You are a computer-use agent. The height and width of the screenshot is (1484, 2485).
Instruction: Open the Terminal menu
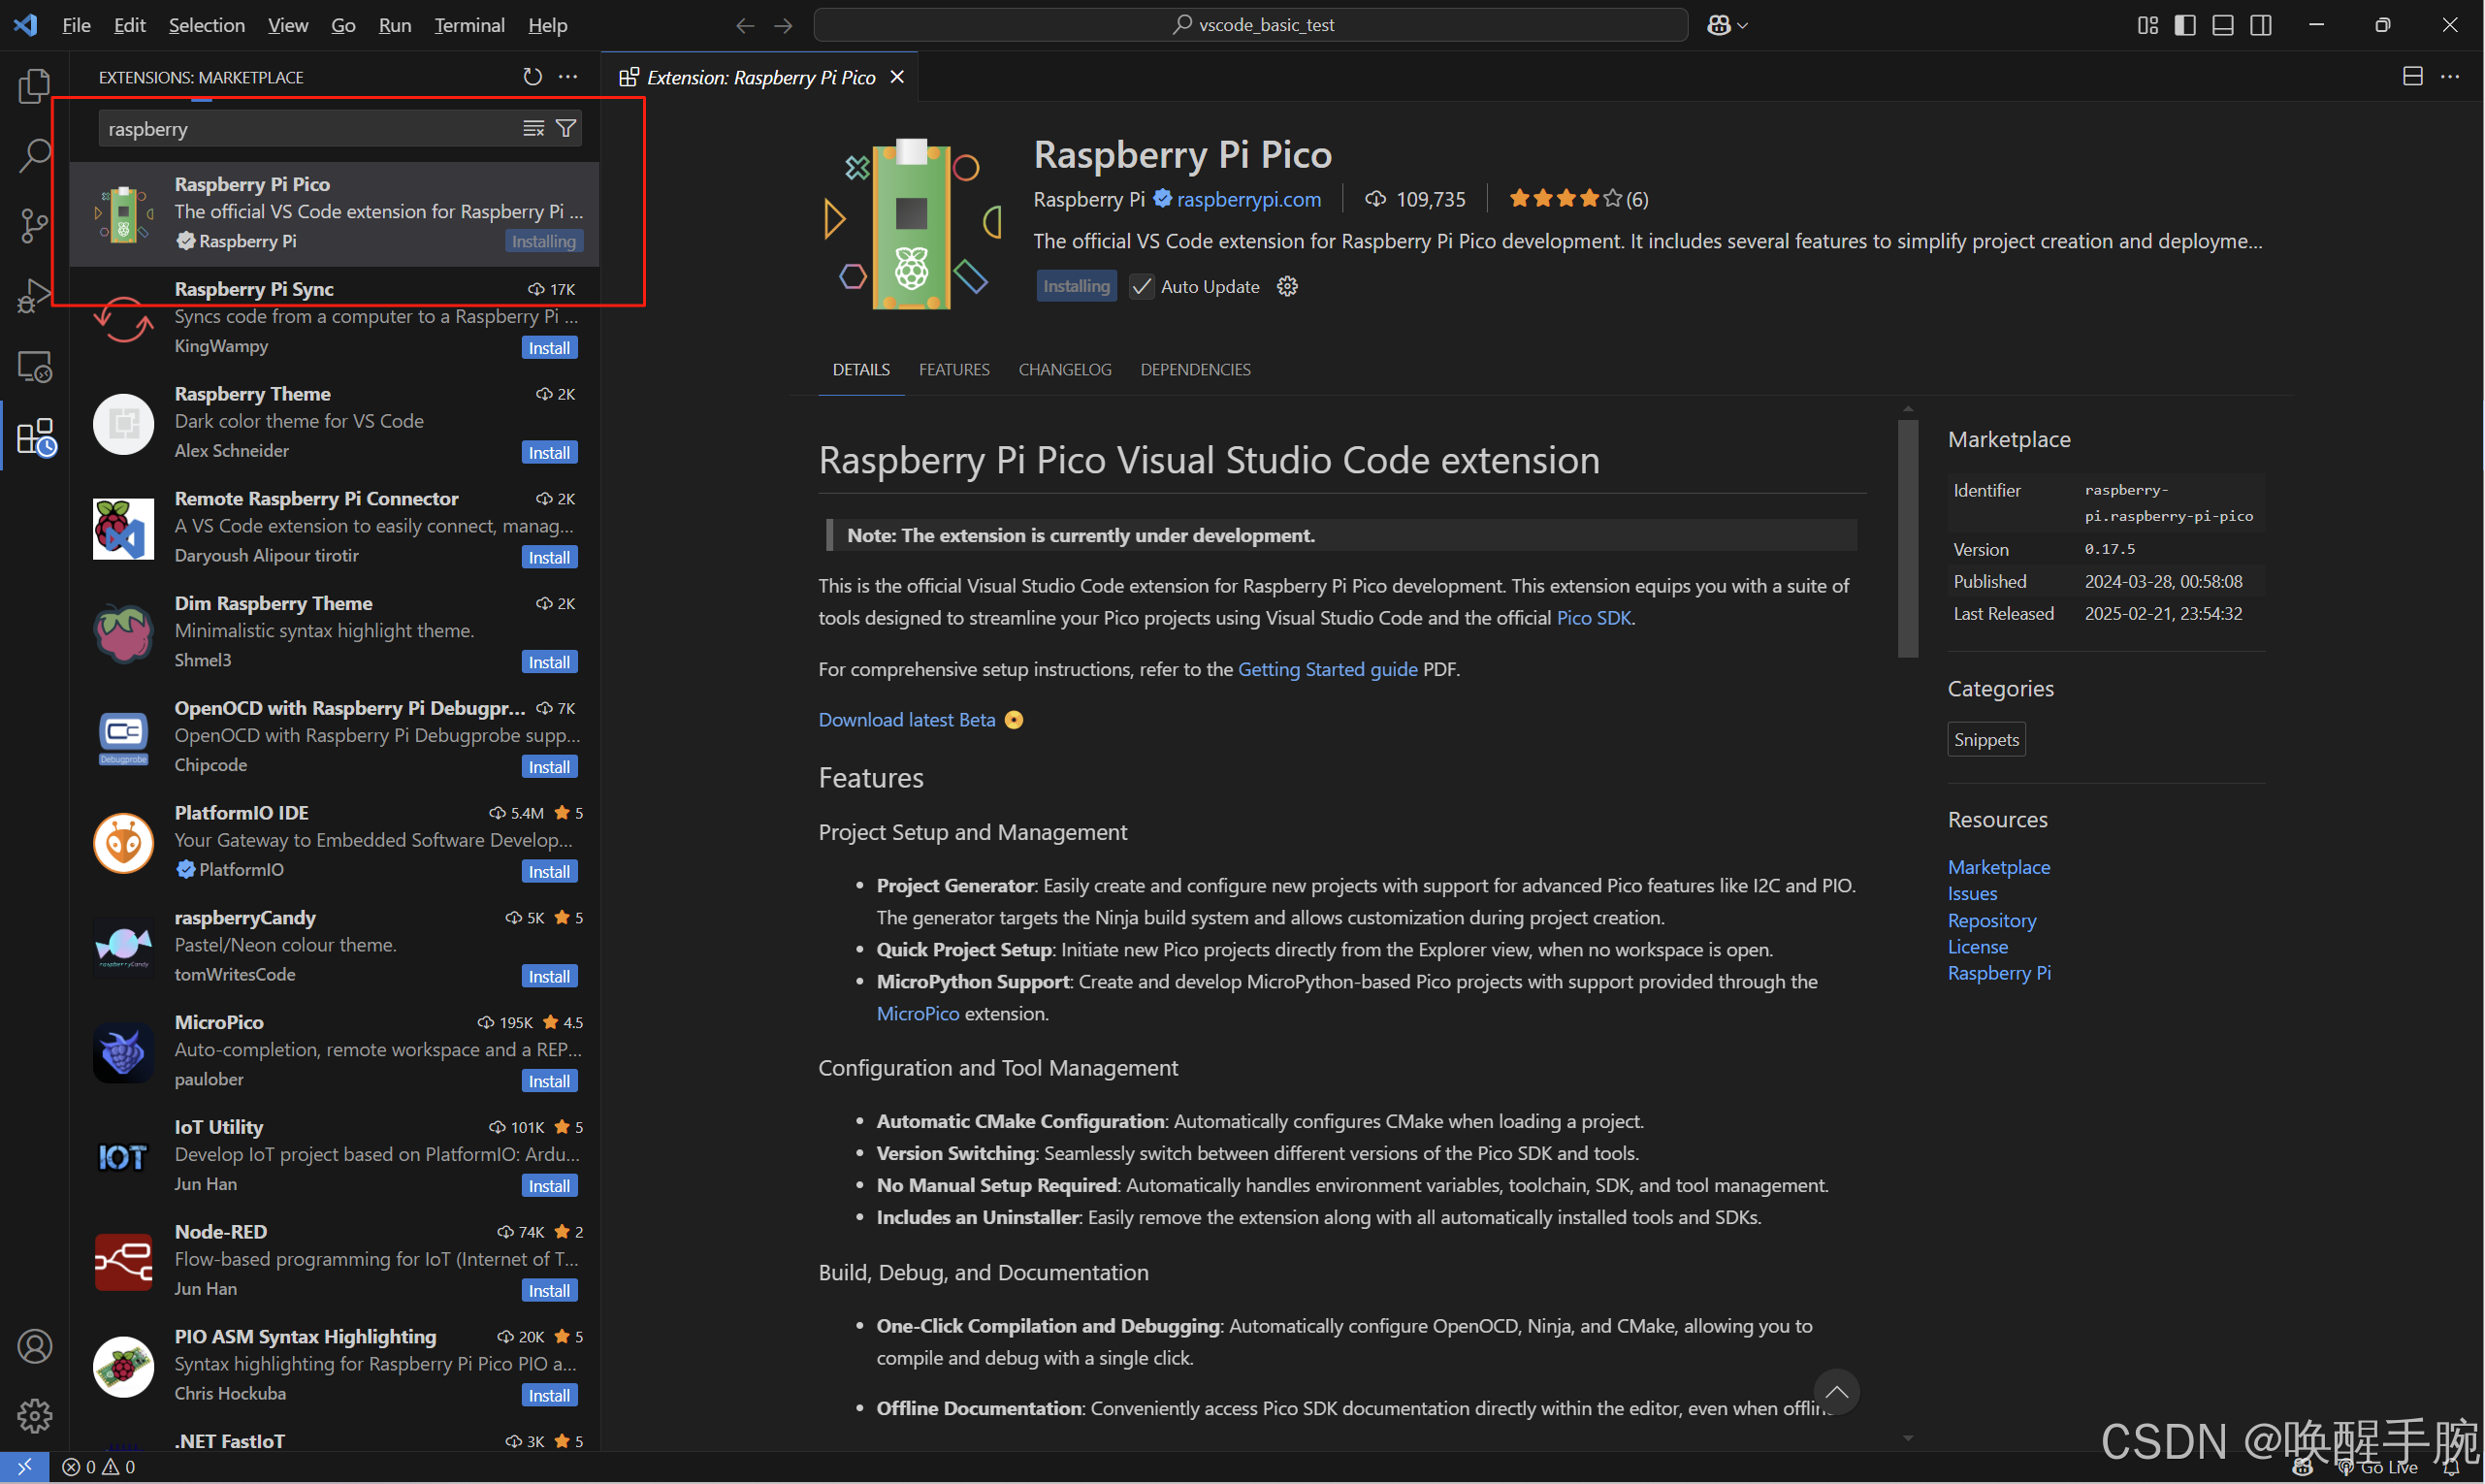[469, 25]
